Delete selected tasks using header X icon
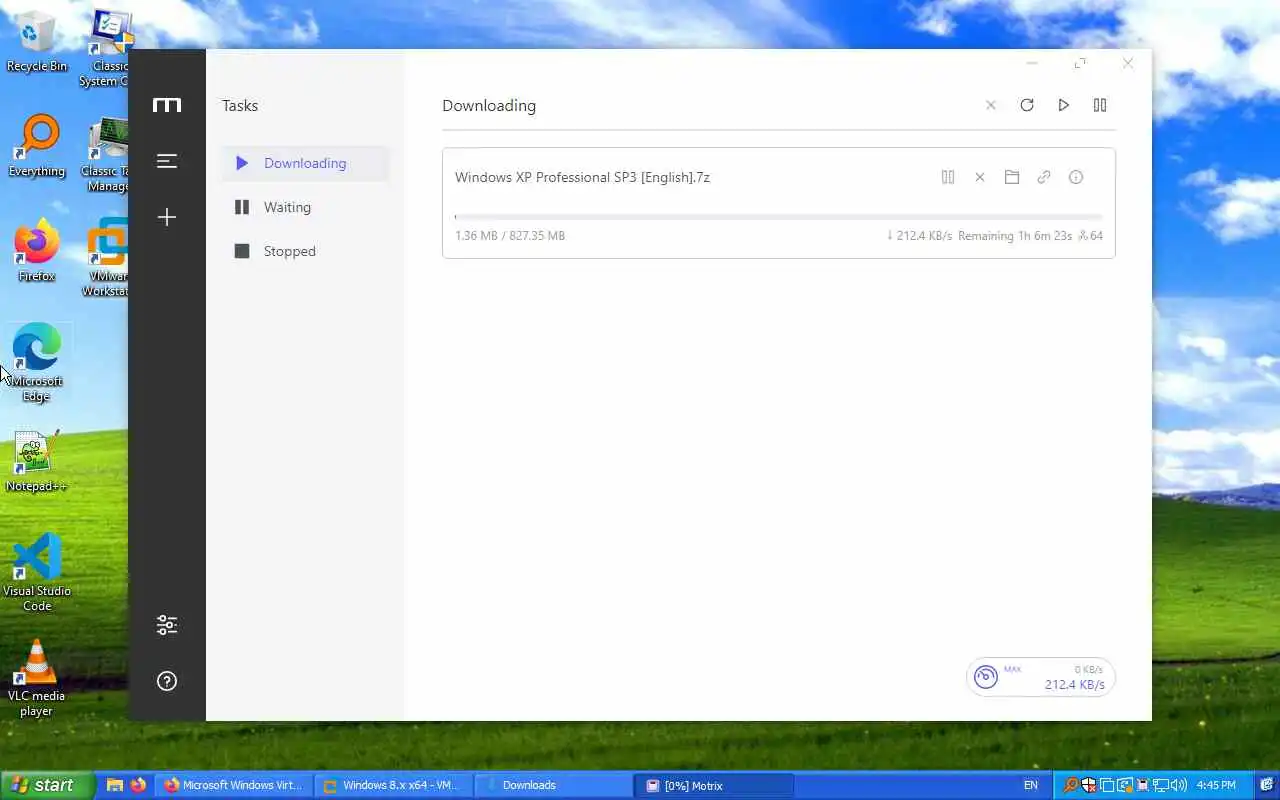 (x=991, y=105)
